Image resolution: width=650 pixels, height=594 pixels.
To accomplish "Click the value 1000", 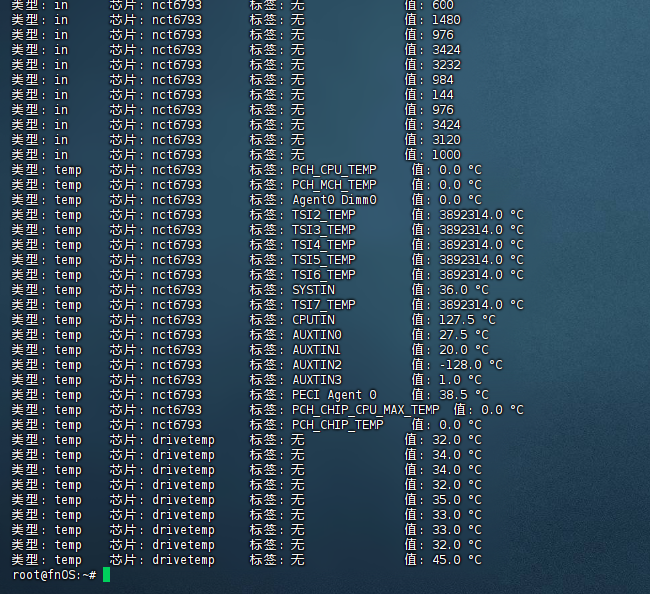I will pyautogui.click(x=446, y=155).
